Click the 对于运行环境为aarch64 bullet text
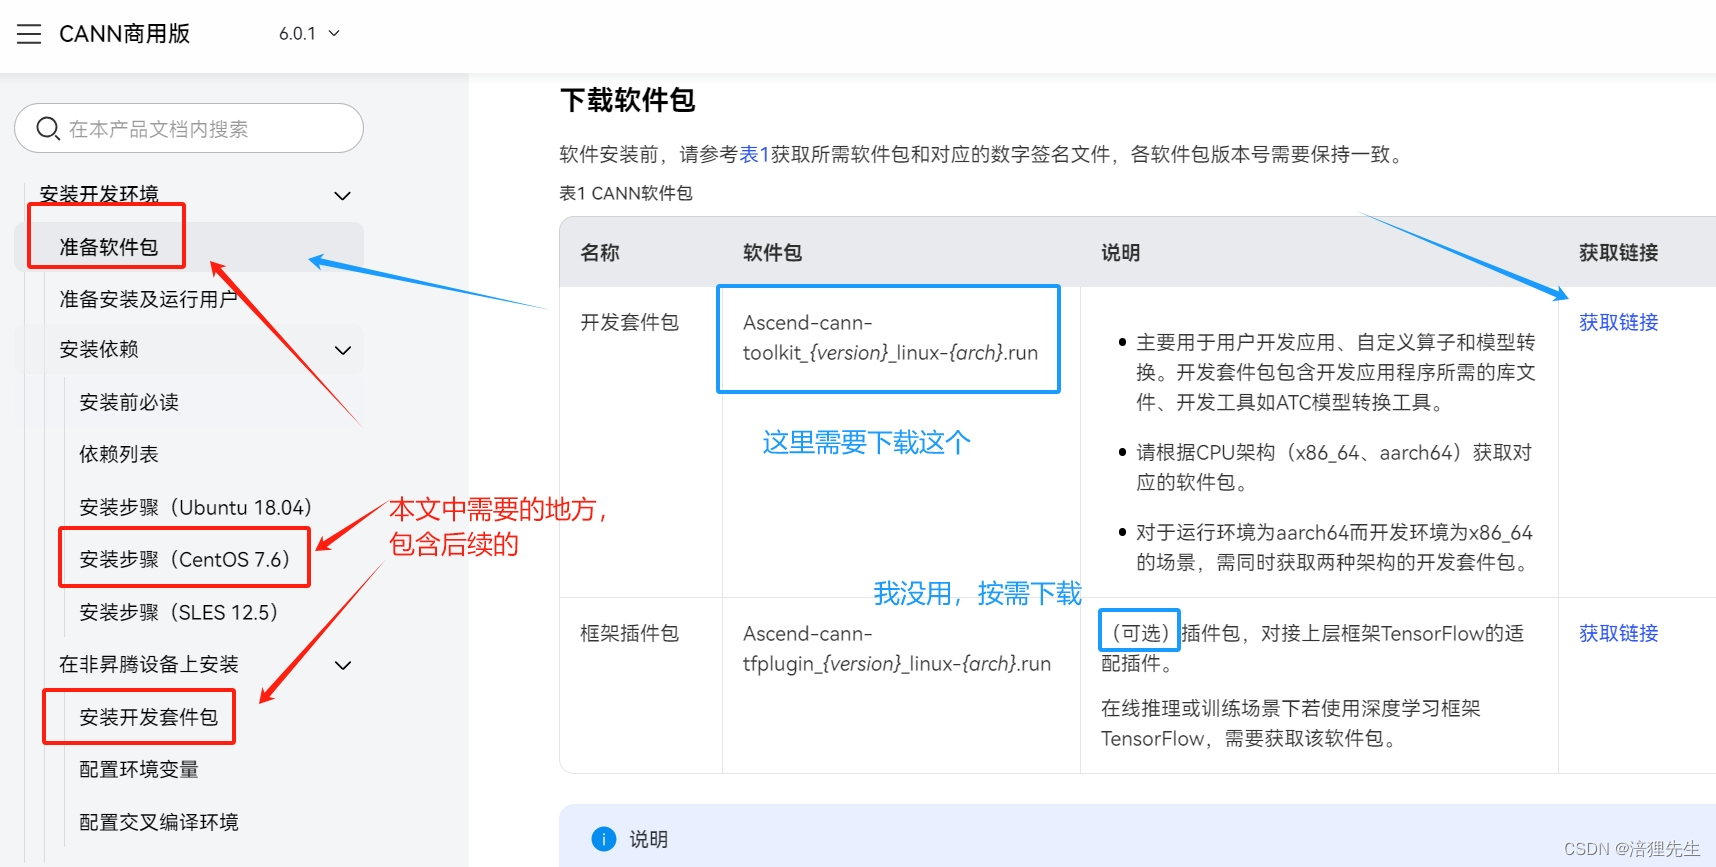 (1334, 547)
